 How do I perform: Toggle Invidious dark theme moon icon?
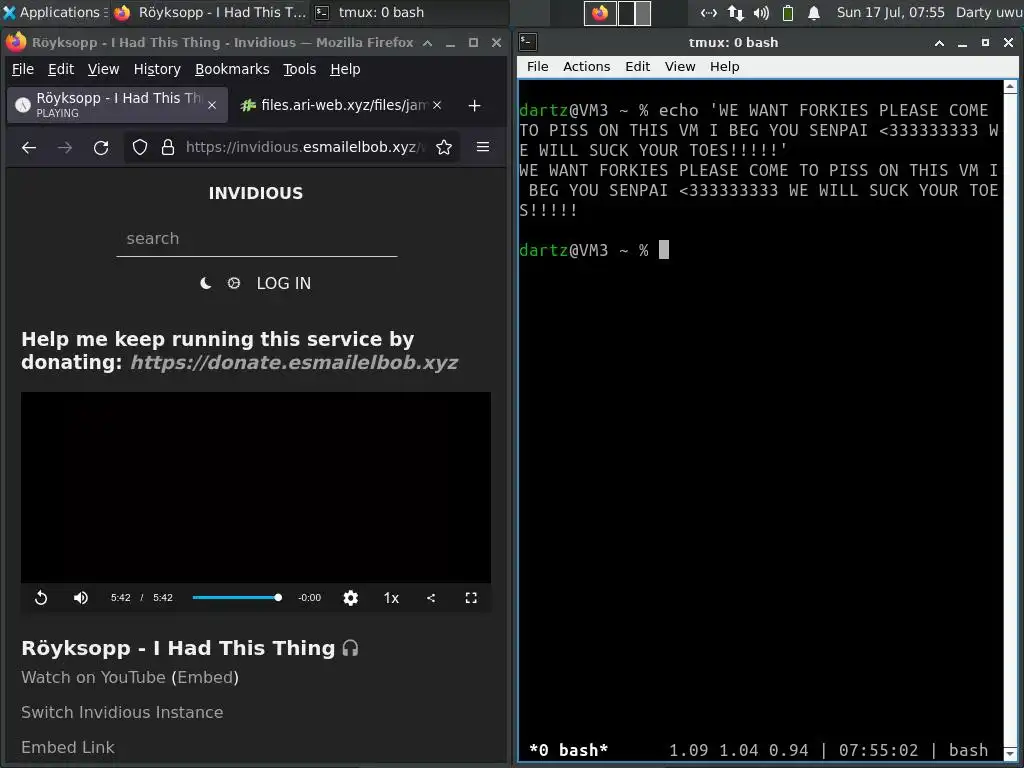click(205, 283)
